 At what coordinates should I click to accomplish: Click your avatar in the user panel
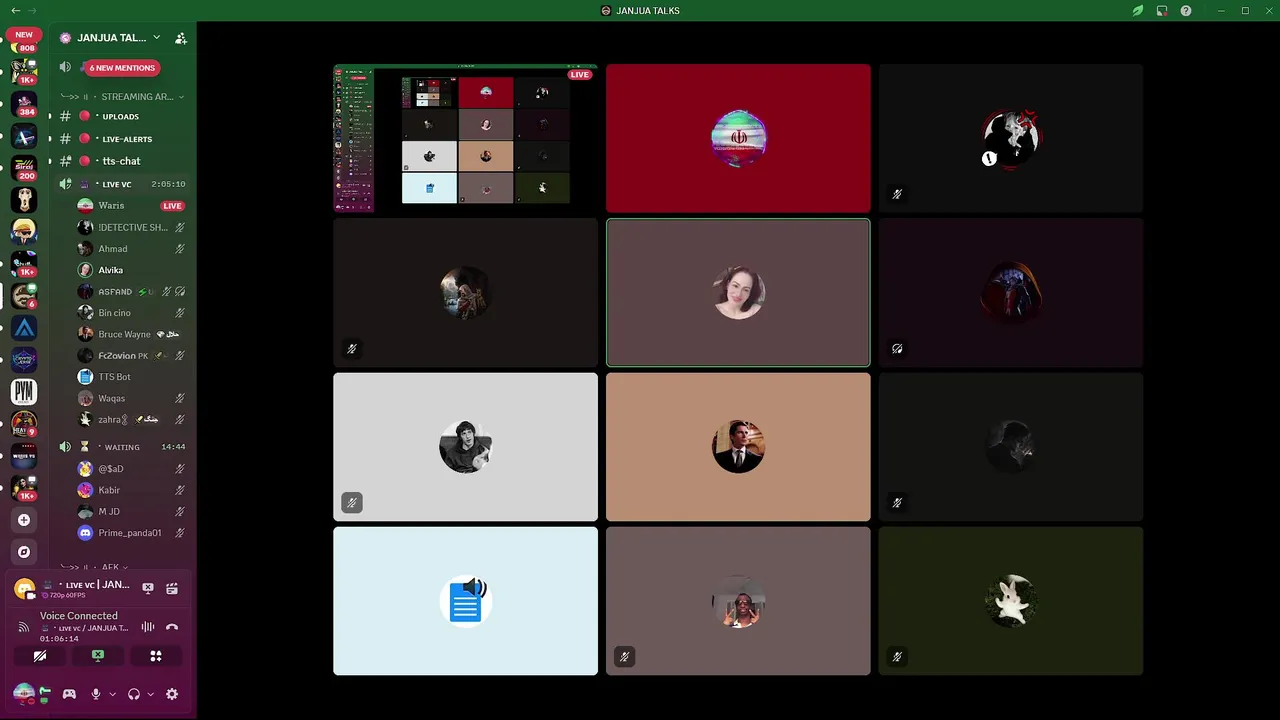click(x=23, y=693)
